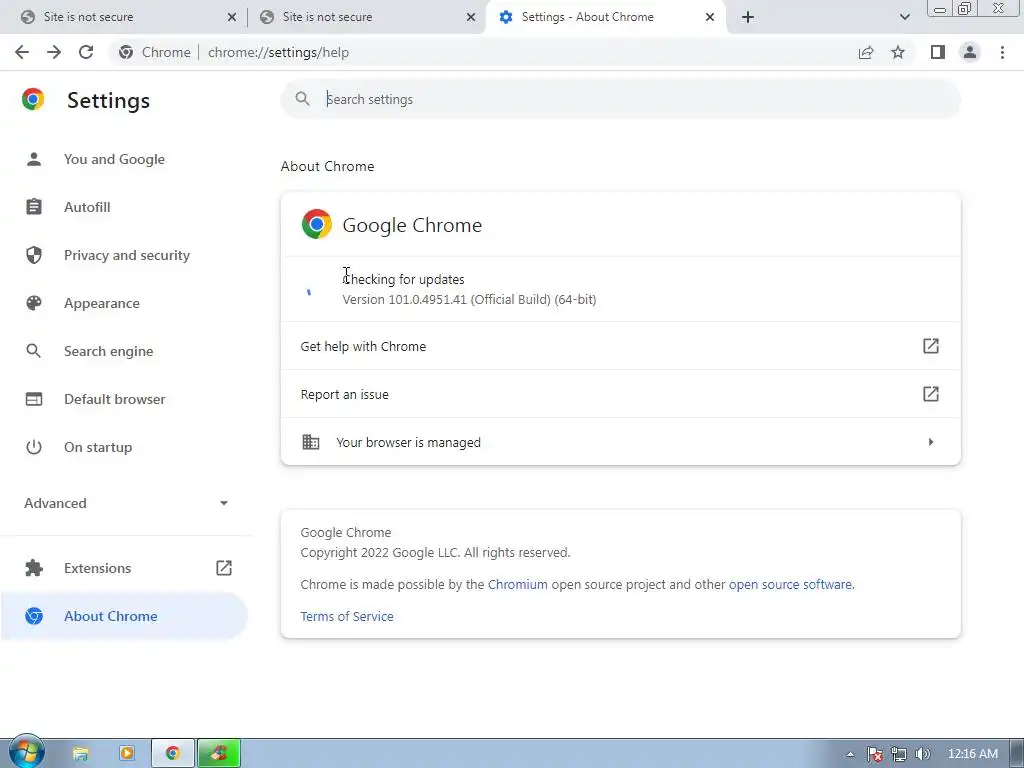Open the profile avatar menu
The height and width of the screenshot is (768, 1024).
[x=970, y=52]
